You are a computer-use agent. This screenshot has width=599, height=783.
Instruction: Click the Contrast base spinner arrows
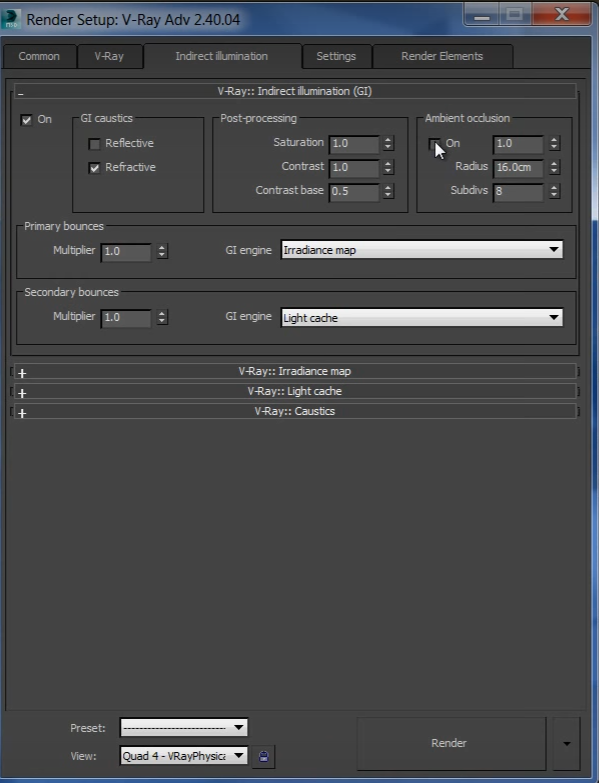click(388, 191)
